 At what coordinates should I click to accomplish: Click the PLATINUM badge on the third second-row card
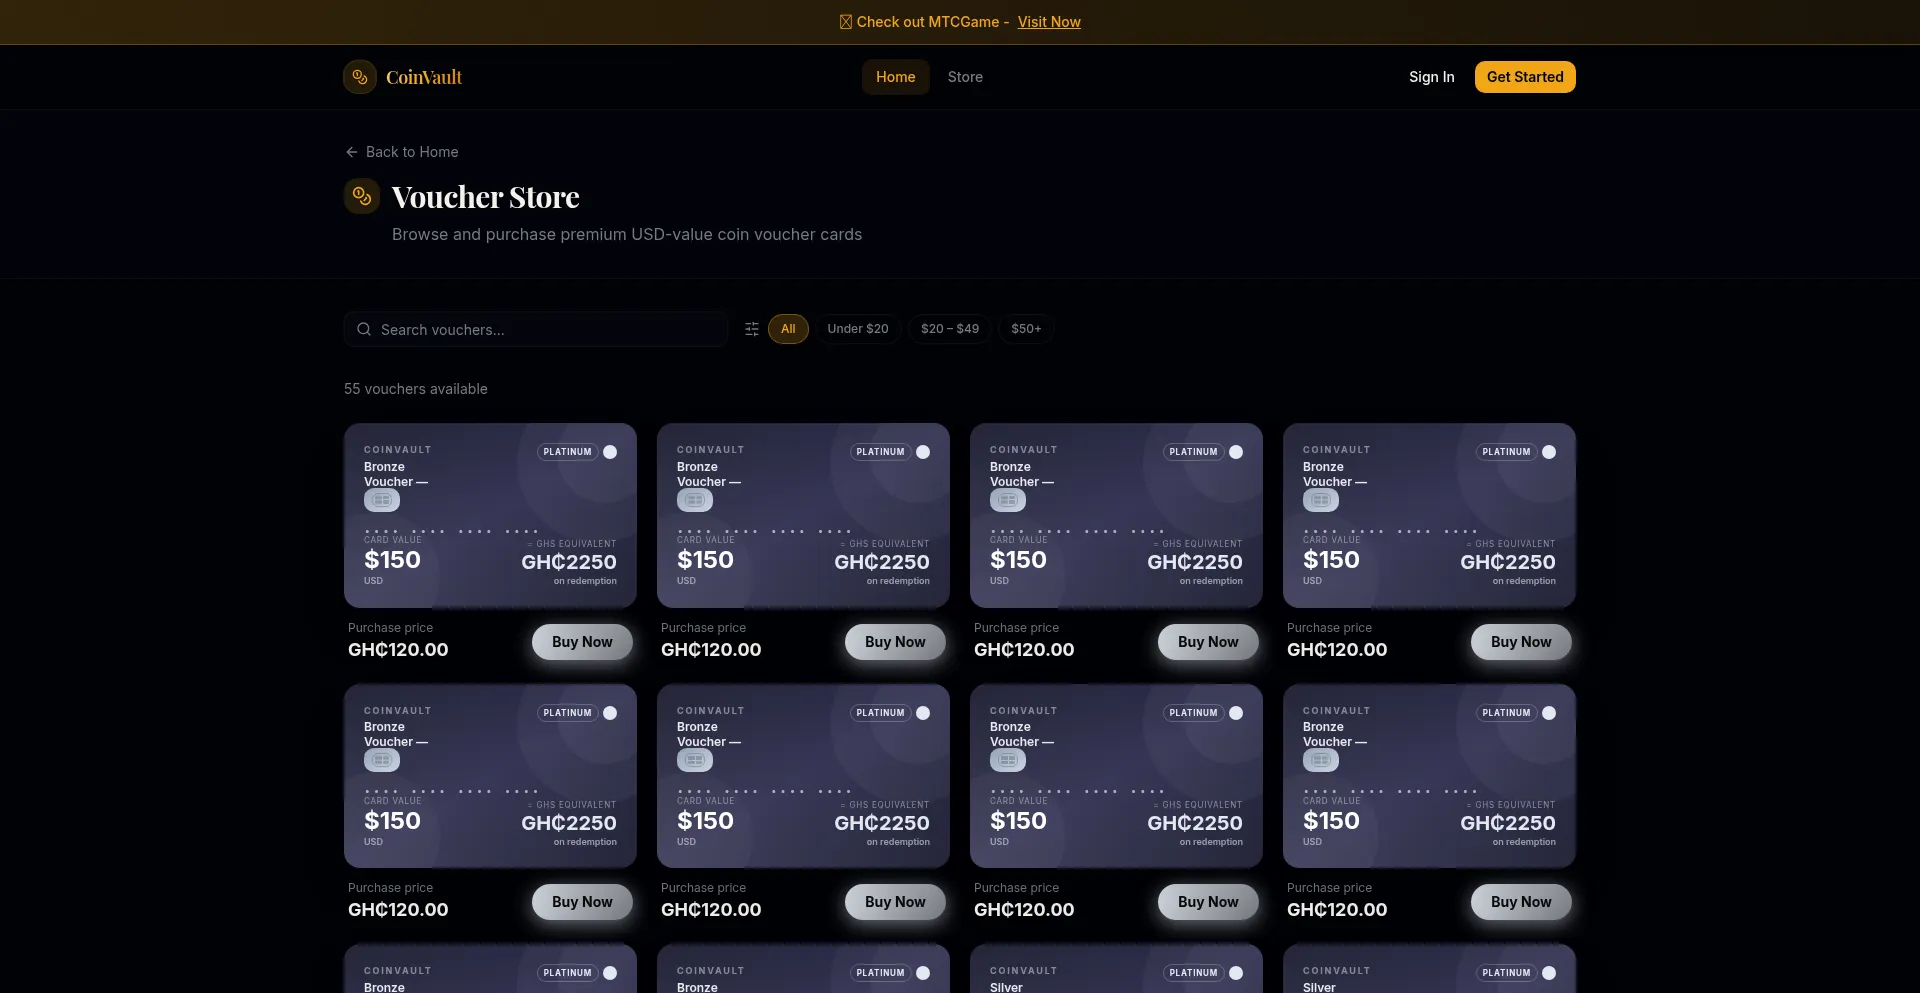click(x=1194, y=713)
